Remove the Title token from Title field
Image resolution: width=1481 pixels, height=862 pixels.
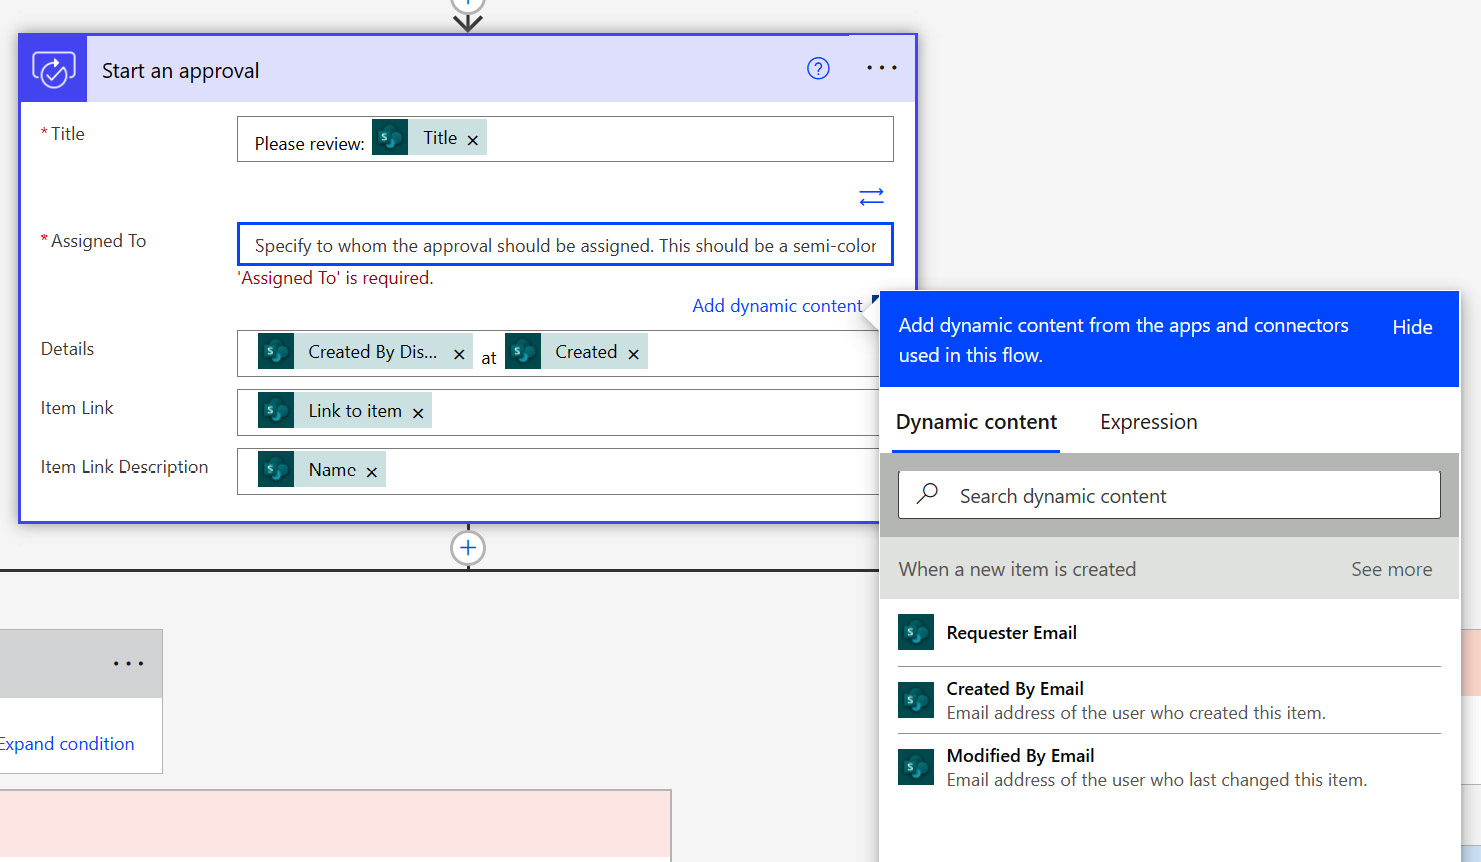tap(473, 140)
